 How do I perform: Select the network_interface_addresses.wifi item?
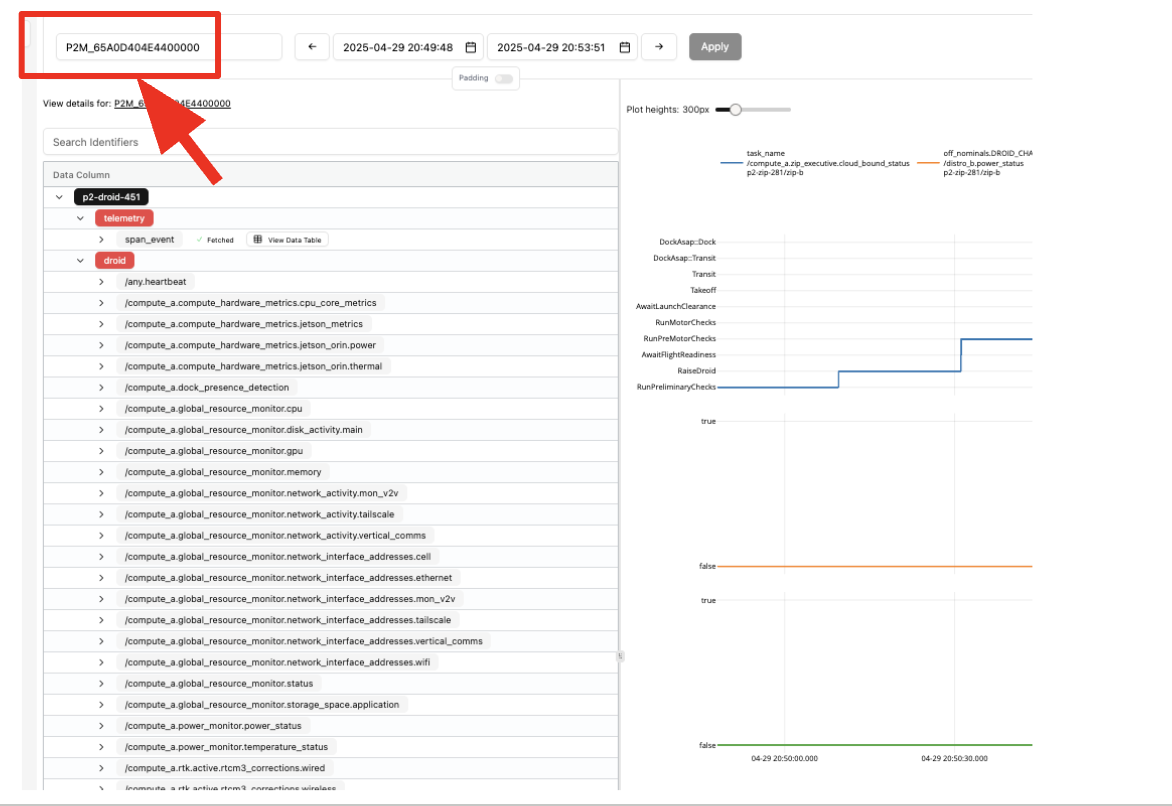pos(277,662)
